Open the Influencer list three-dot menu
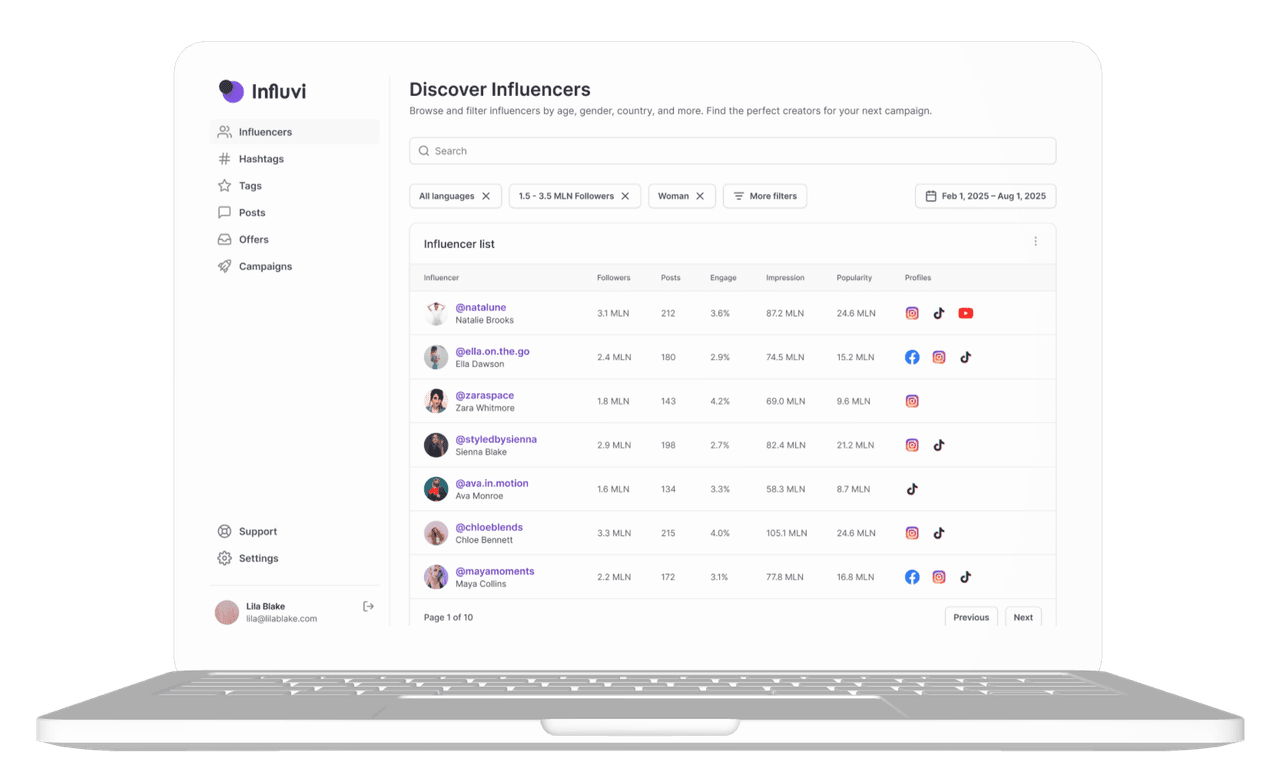This screenshot has height=784, width=1280. point(1035,242)
